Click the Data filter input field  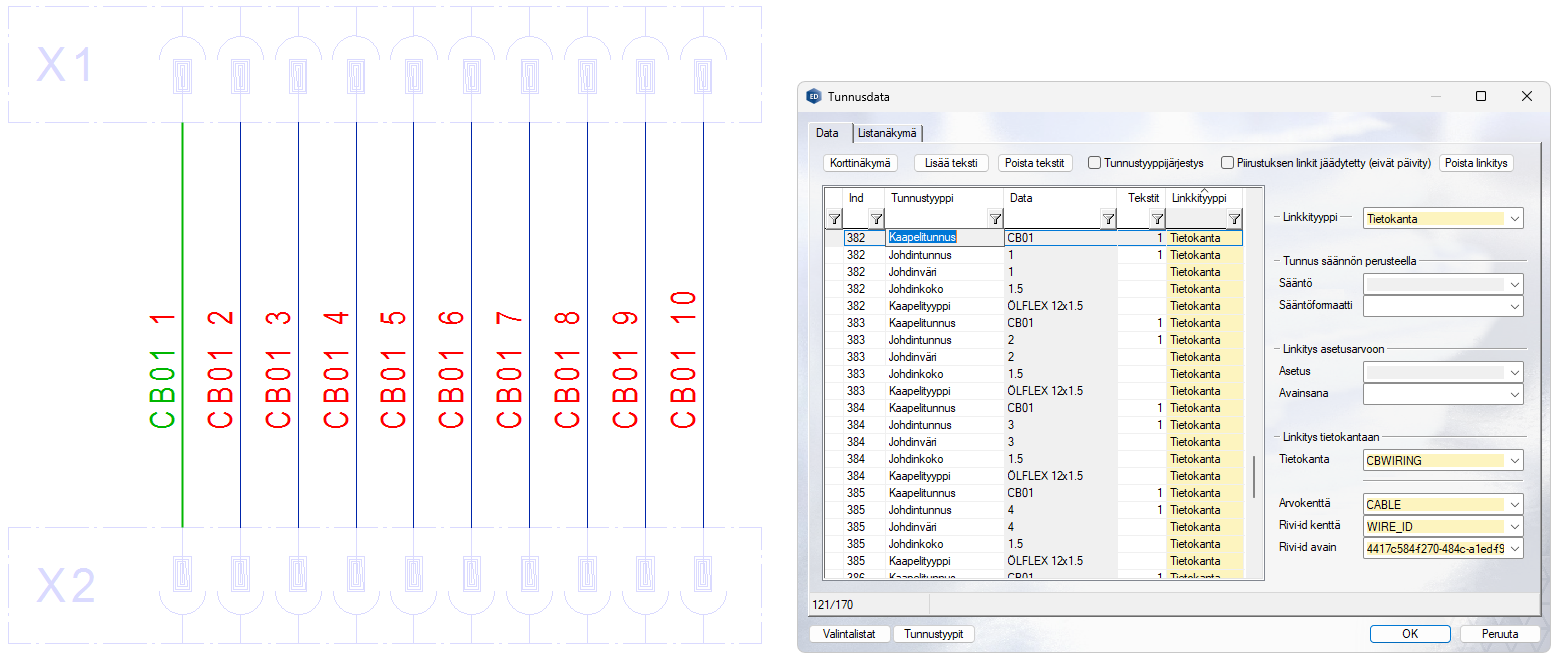pyautogui.click(x=1053, y=219)
